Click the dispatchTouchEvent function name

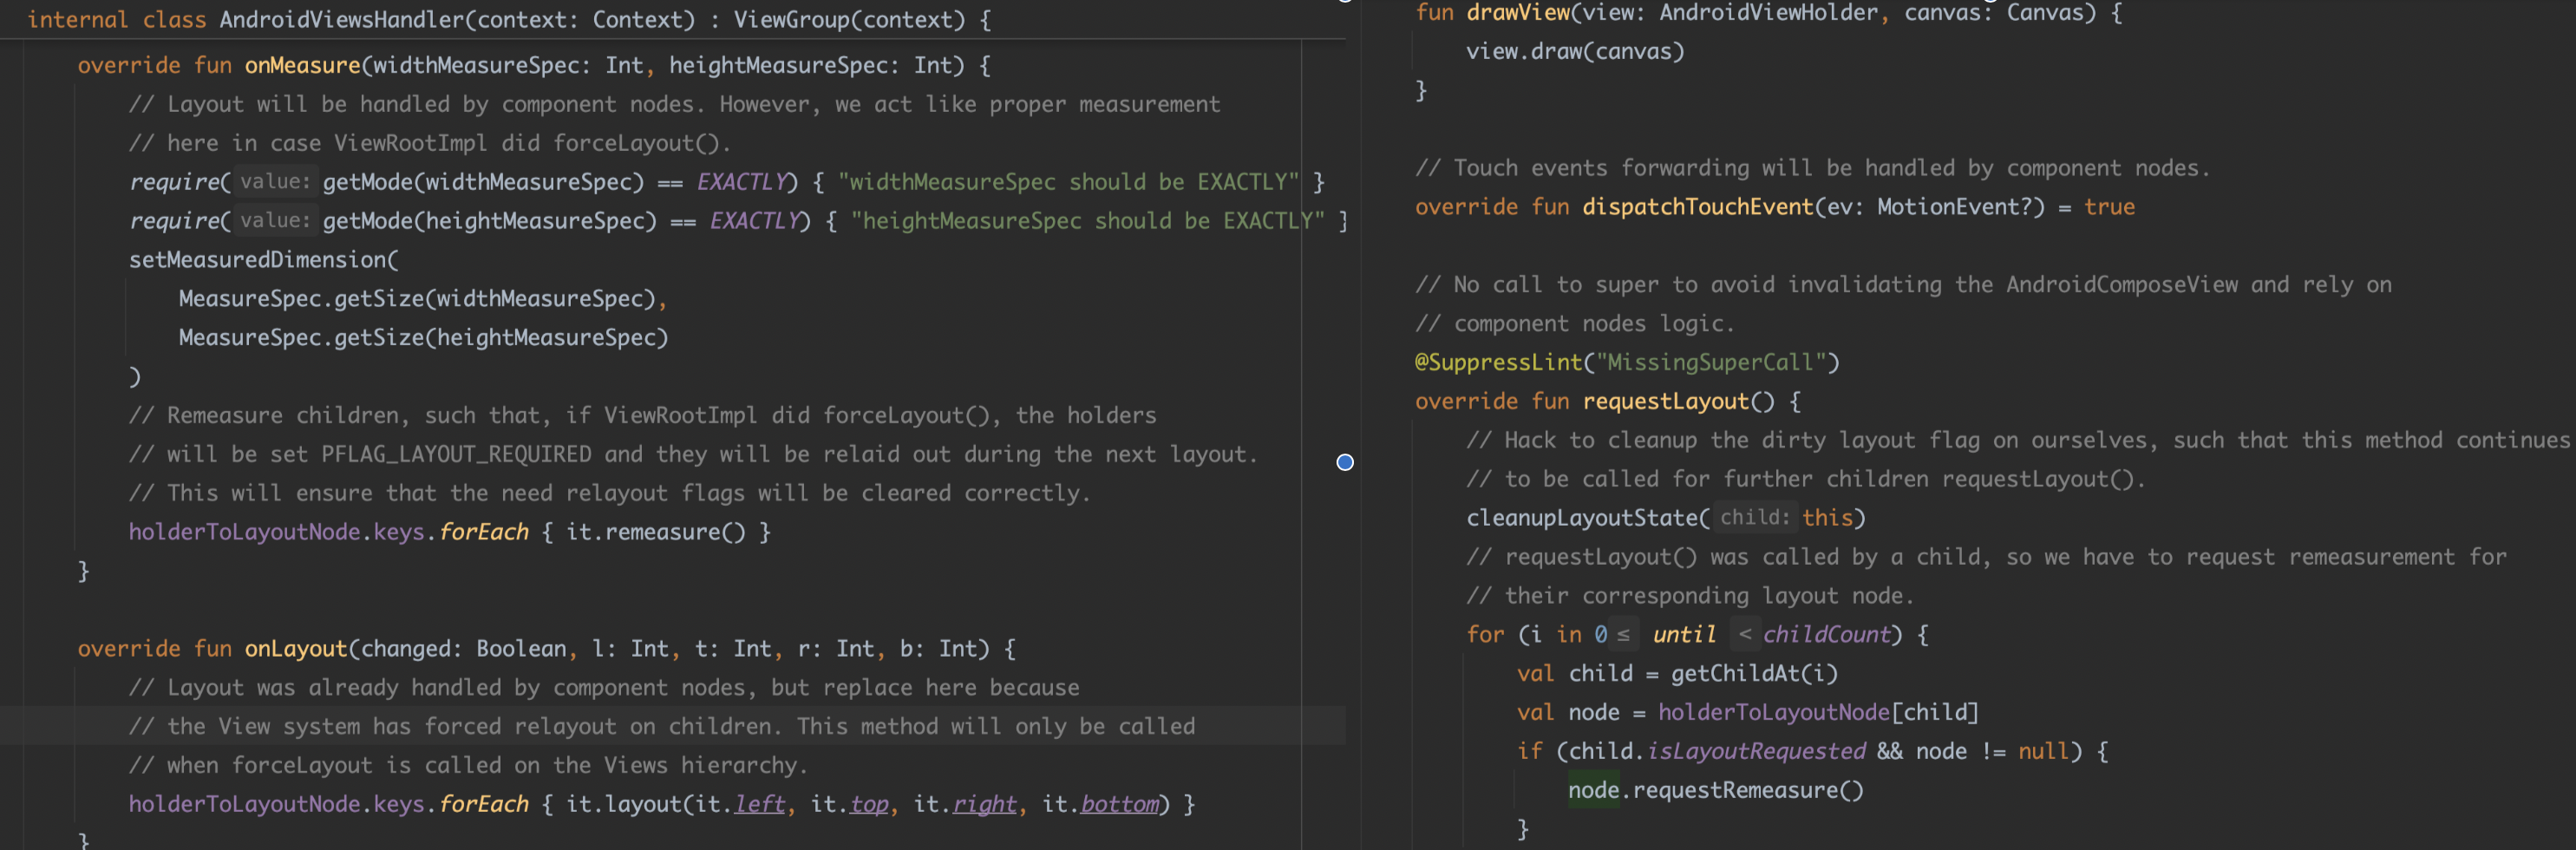(x=1697, y=207)
